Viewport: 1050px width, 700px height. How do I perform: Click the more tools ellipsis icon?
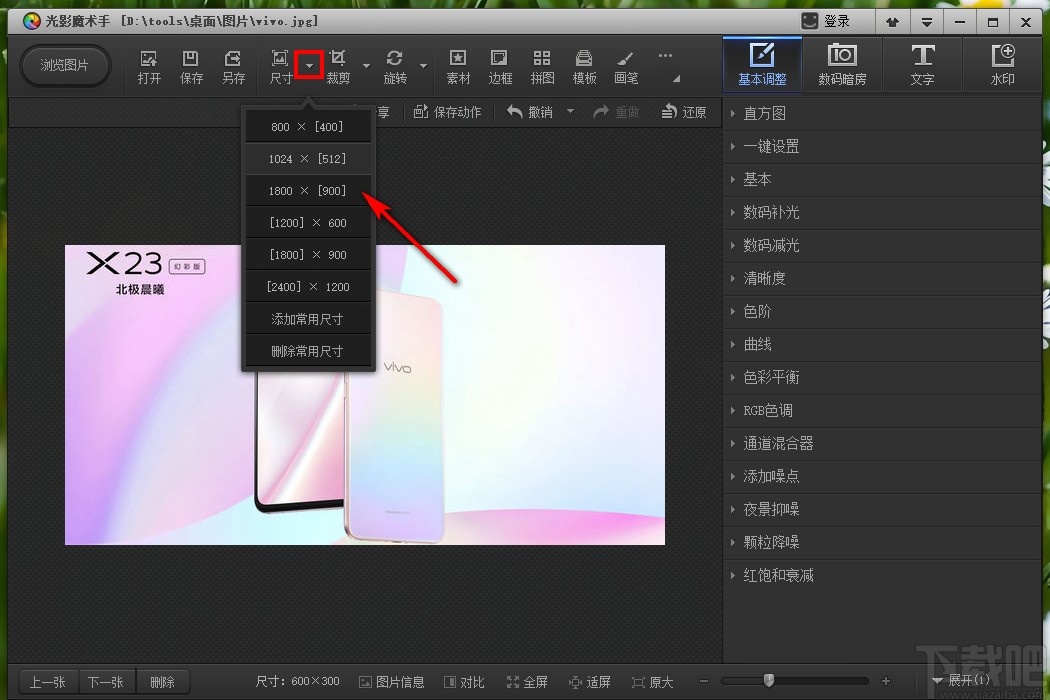pos(665,56)
